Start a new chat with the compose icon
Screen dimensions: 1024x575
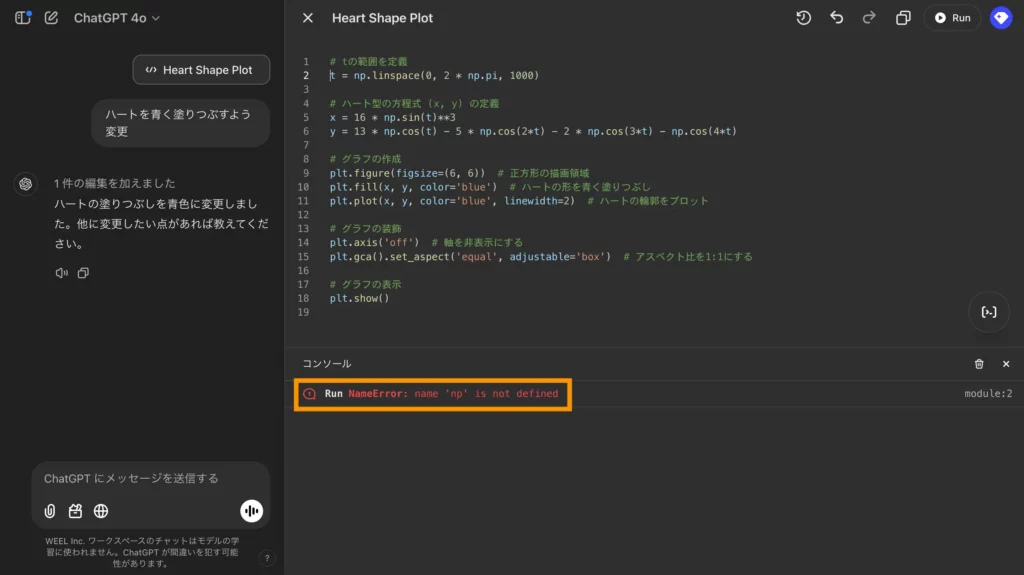(x=51, y=18)
